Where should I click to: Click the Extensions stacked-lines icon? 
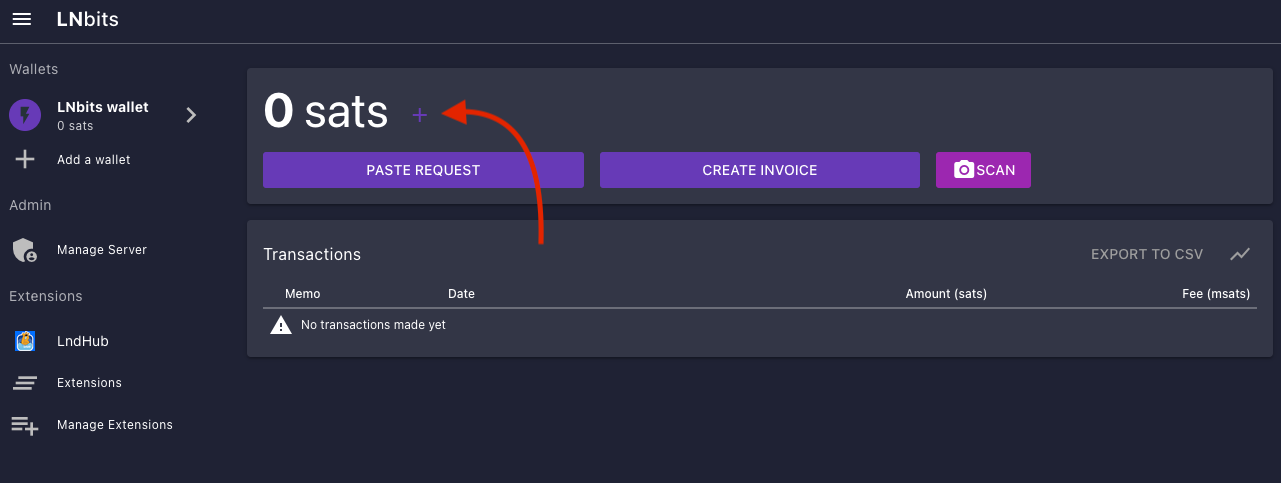click(25, 383)
